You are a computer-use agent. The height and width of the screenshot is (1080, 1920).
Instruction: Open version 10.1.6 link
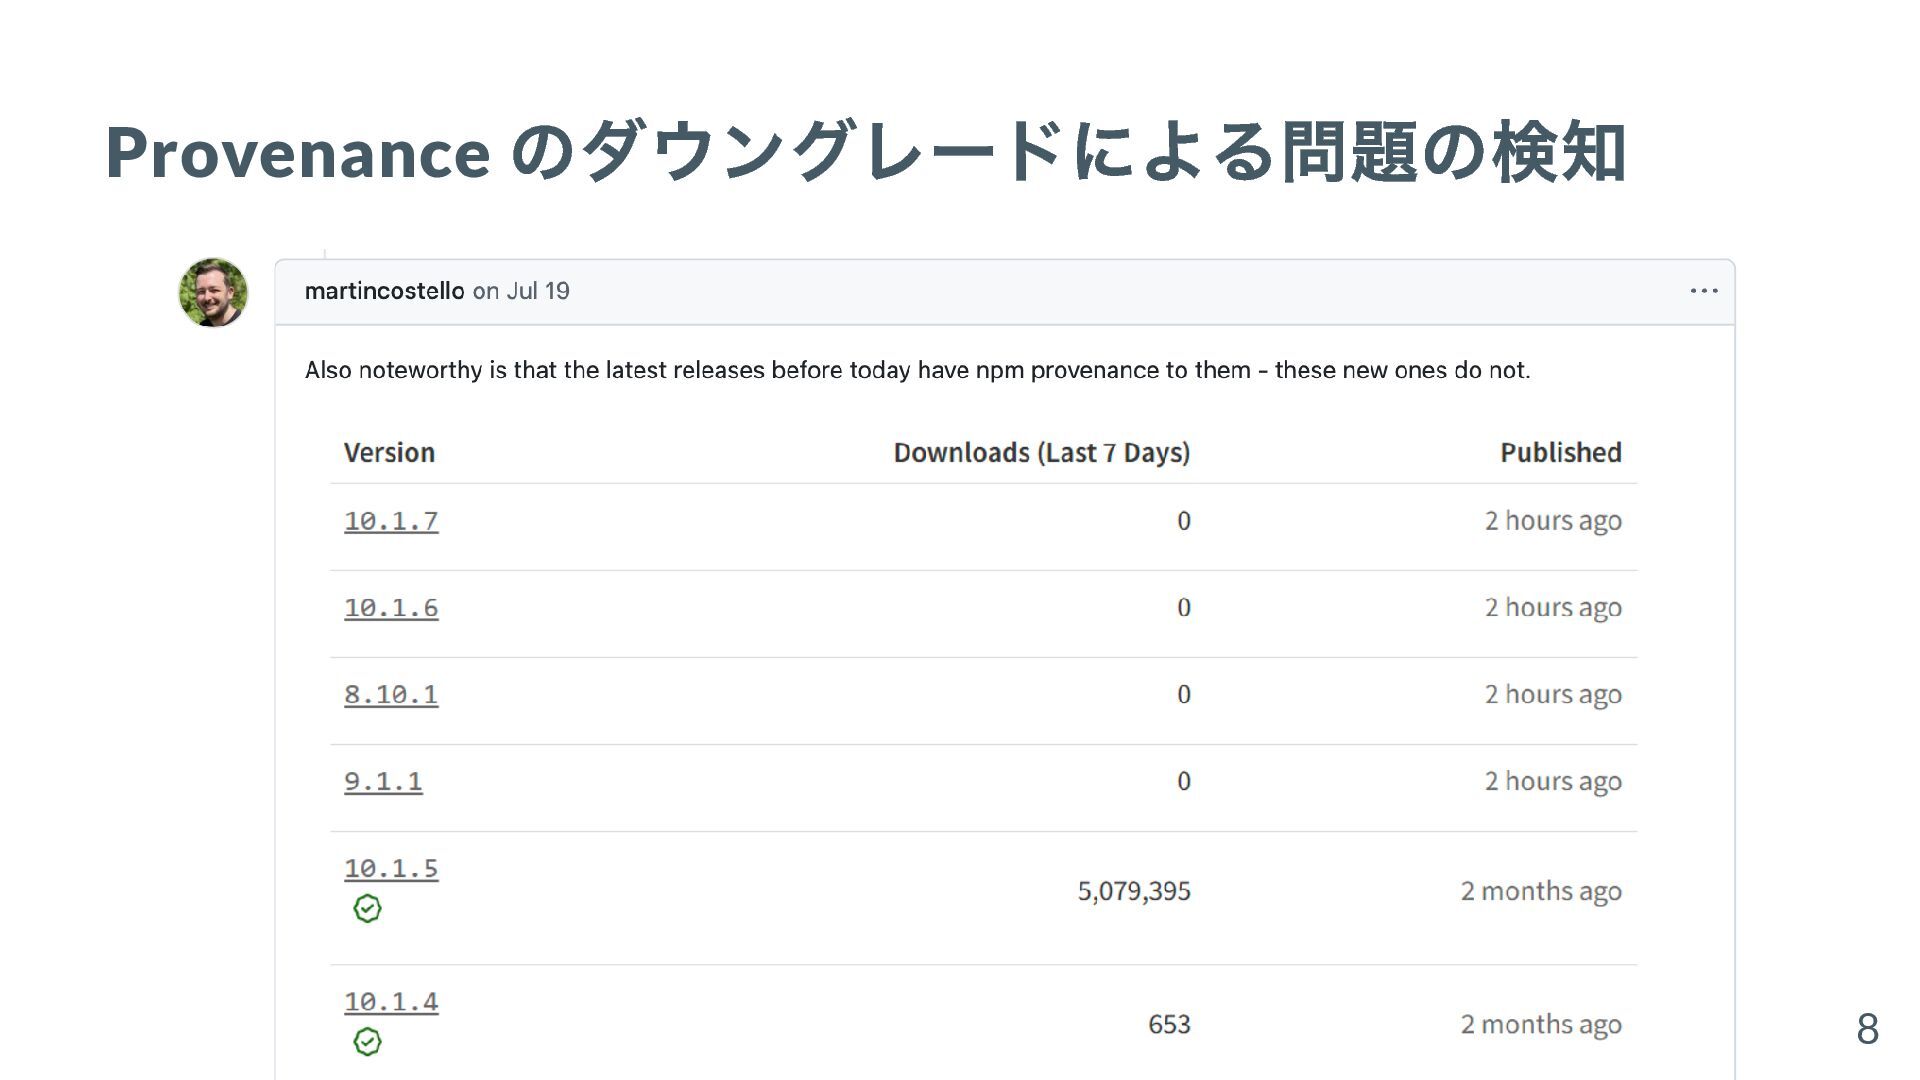391,608
